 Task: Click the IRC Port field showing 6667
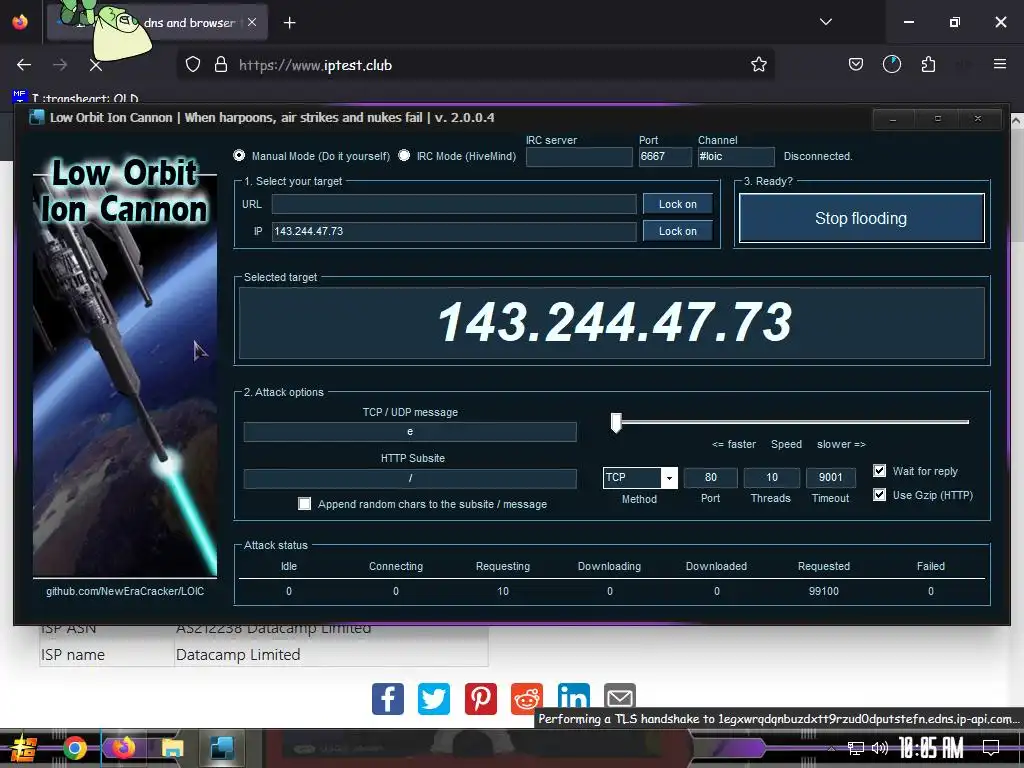point(664,157)
